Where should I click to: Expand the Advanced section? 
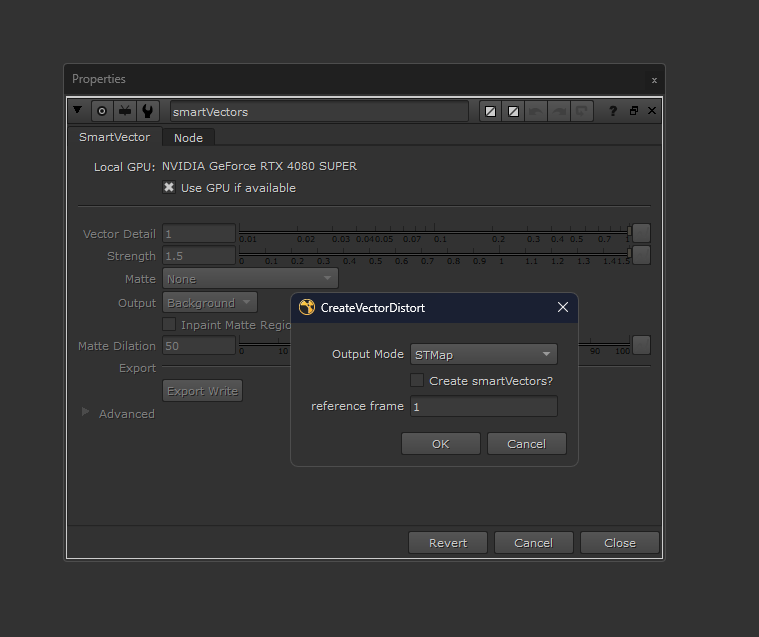(x=85, y=412)
